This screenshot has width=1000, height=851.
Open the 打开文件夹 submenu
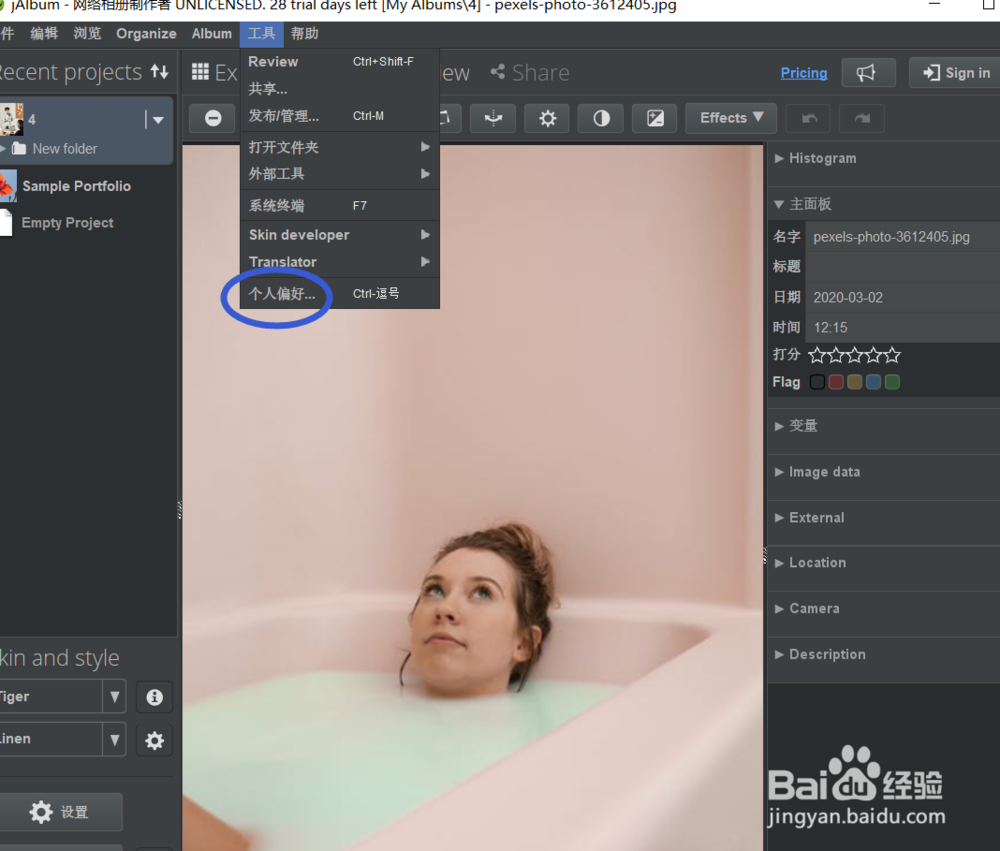pos(339,147)
